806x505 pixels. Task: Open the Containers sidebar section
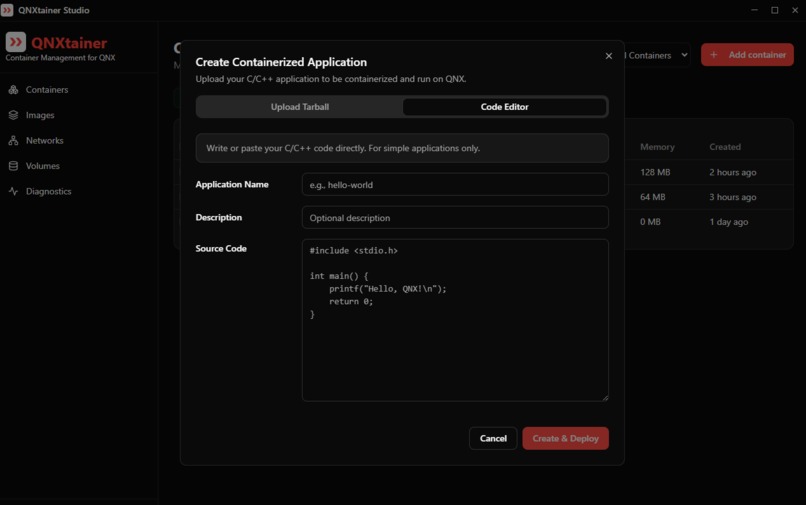[x=39, y=89]
